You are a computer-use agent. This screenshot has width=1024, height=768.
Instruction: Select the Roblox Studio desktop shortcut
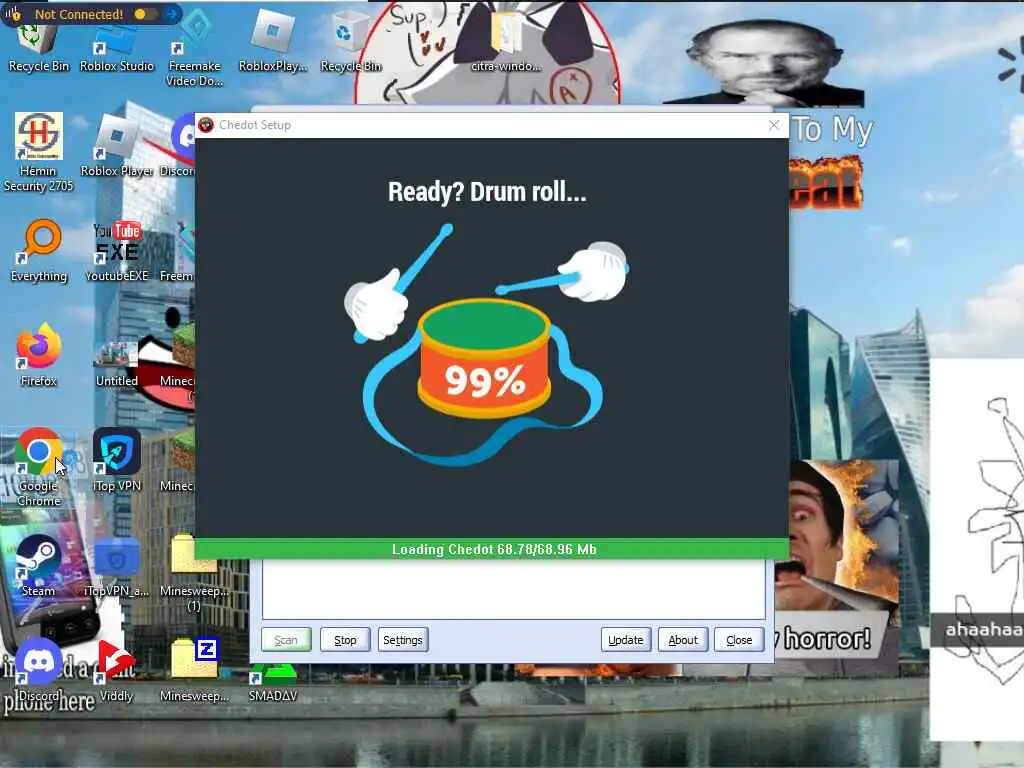[117, 49]
